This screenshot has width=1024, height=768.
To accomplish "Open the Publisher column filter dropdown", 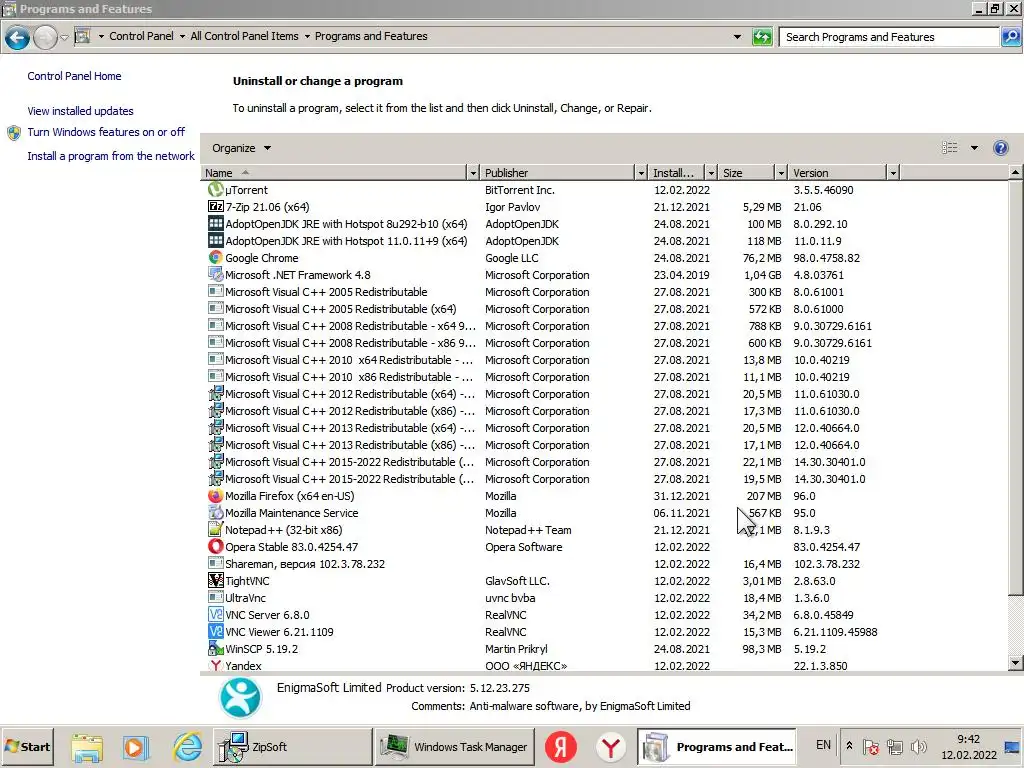I will click(641, 172).
